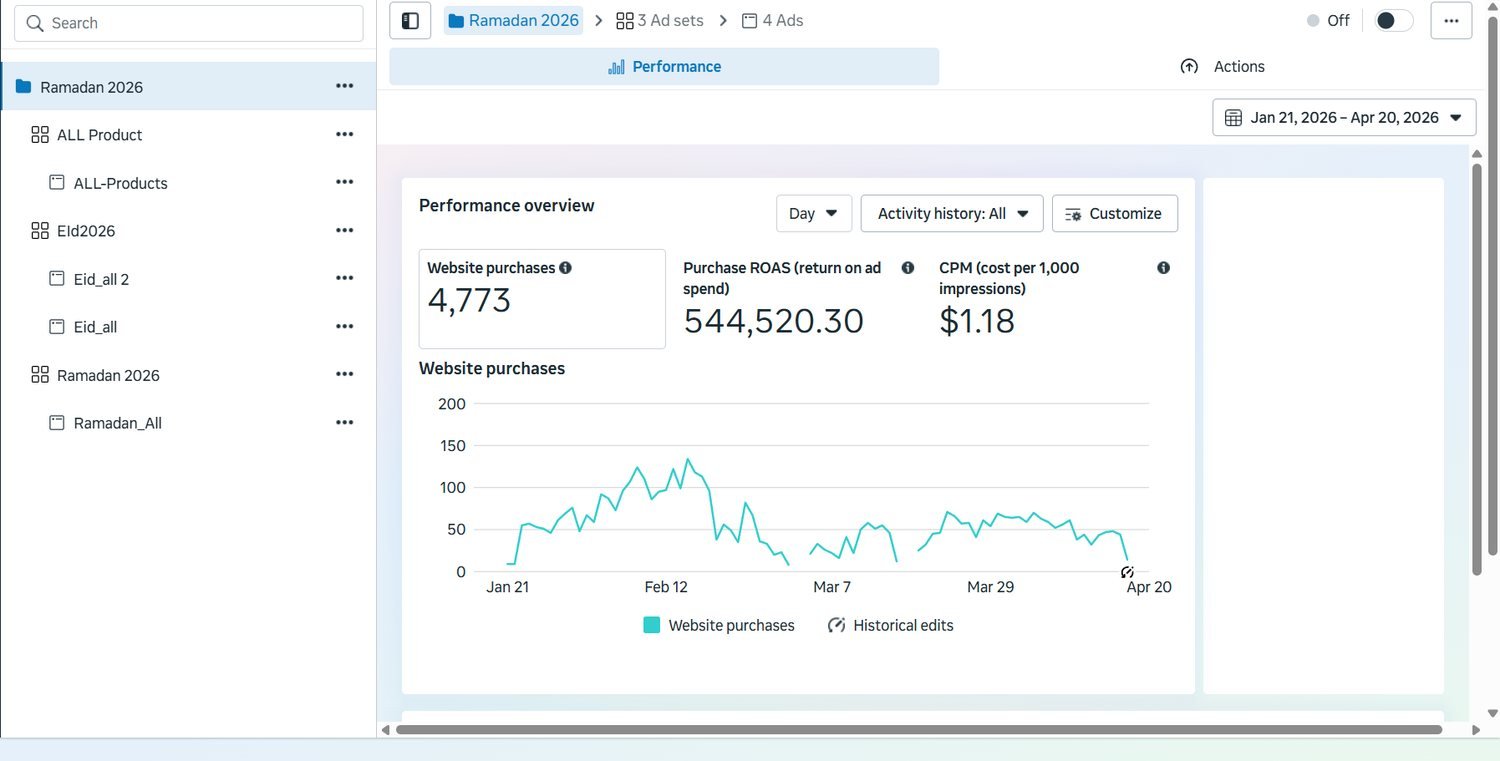Image resolution: width=1500 pixels, height=761 pixels.
Task: Select the CPM metric card
Action: pyautogui.click(x=1054, y=299)
